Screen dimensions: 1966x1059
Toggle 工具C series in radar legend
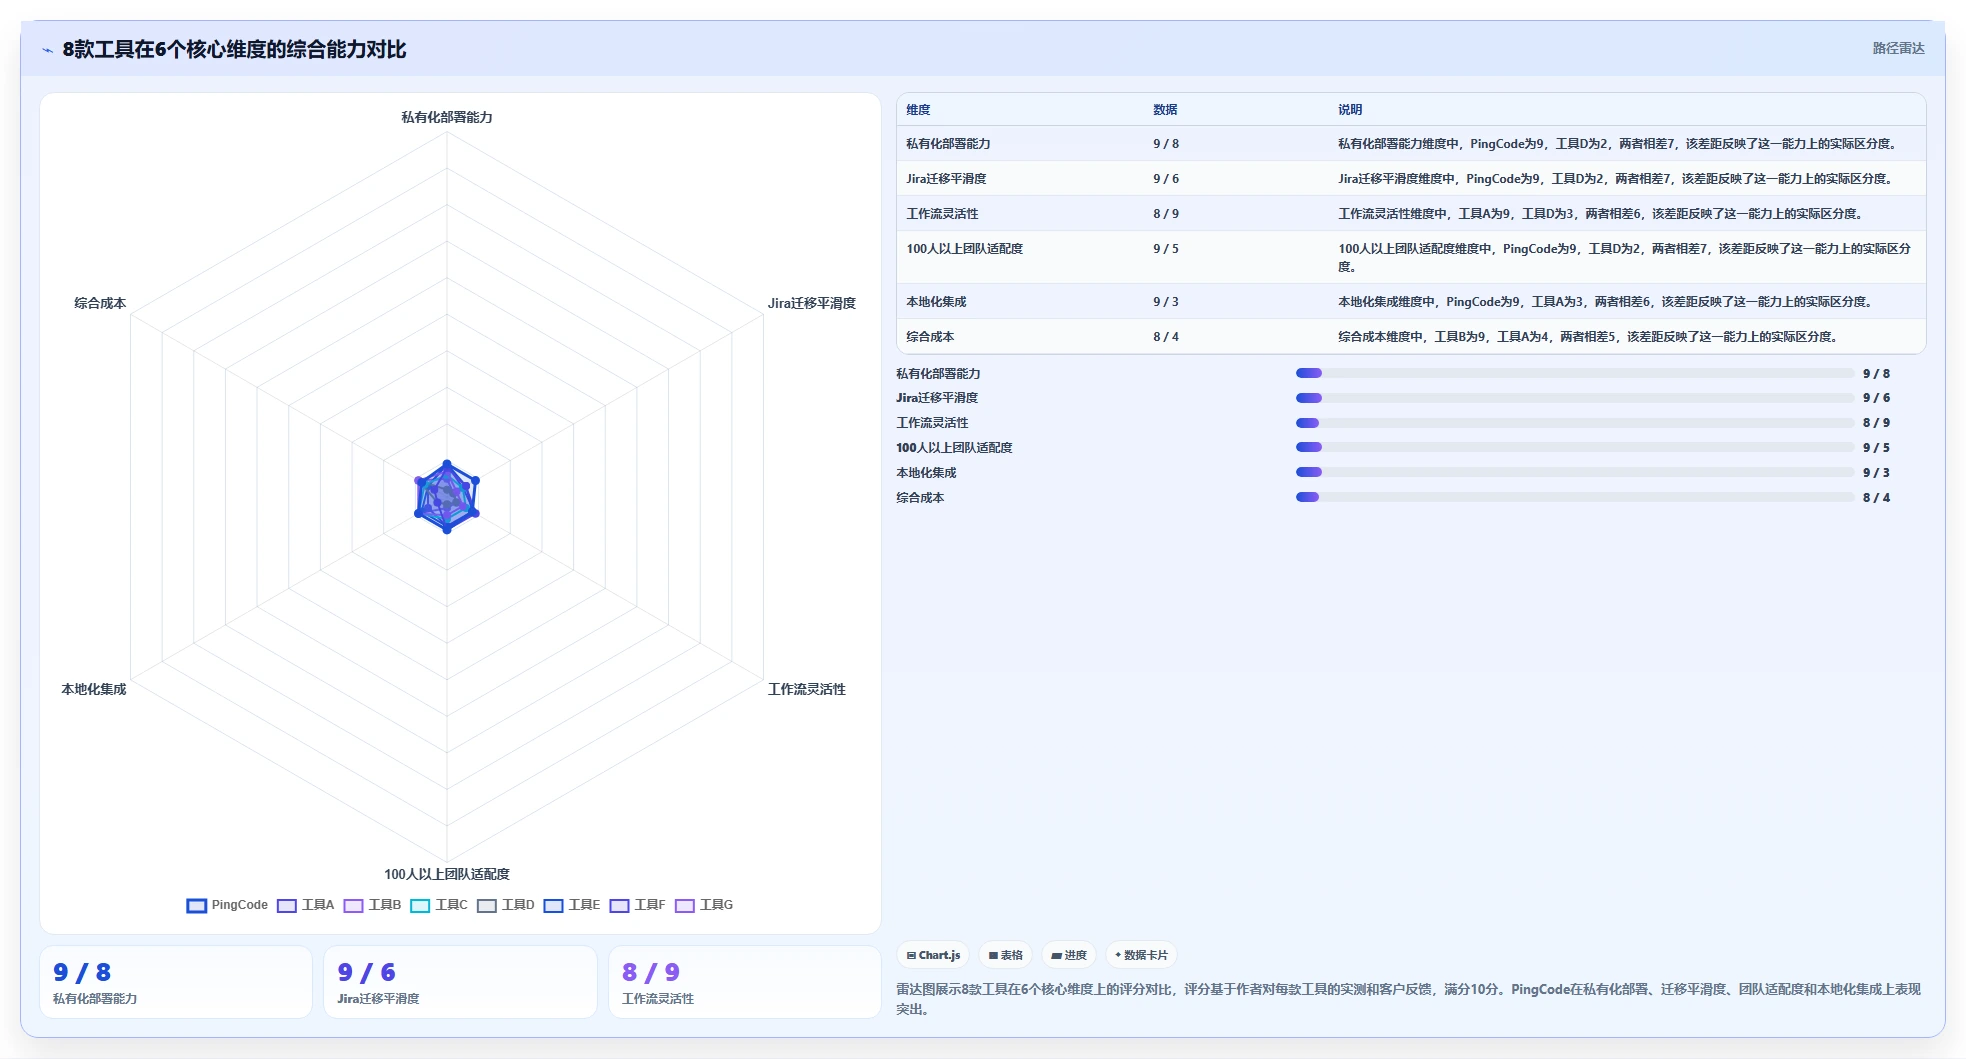[439, 905]
